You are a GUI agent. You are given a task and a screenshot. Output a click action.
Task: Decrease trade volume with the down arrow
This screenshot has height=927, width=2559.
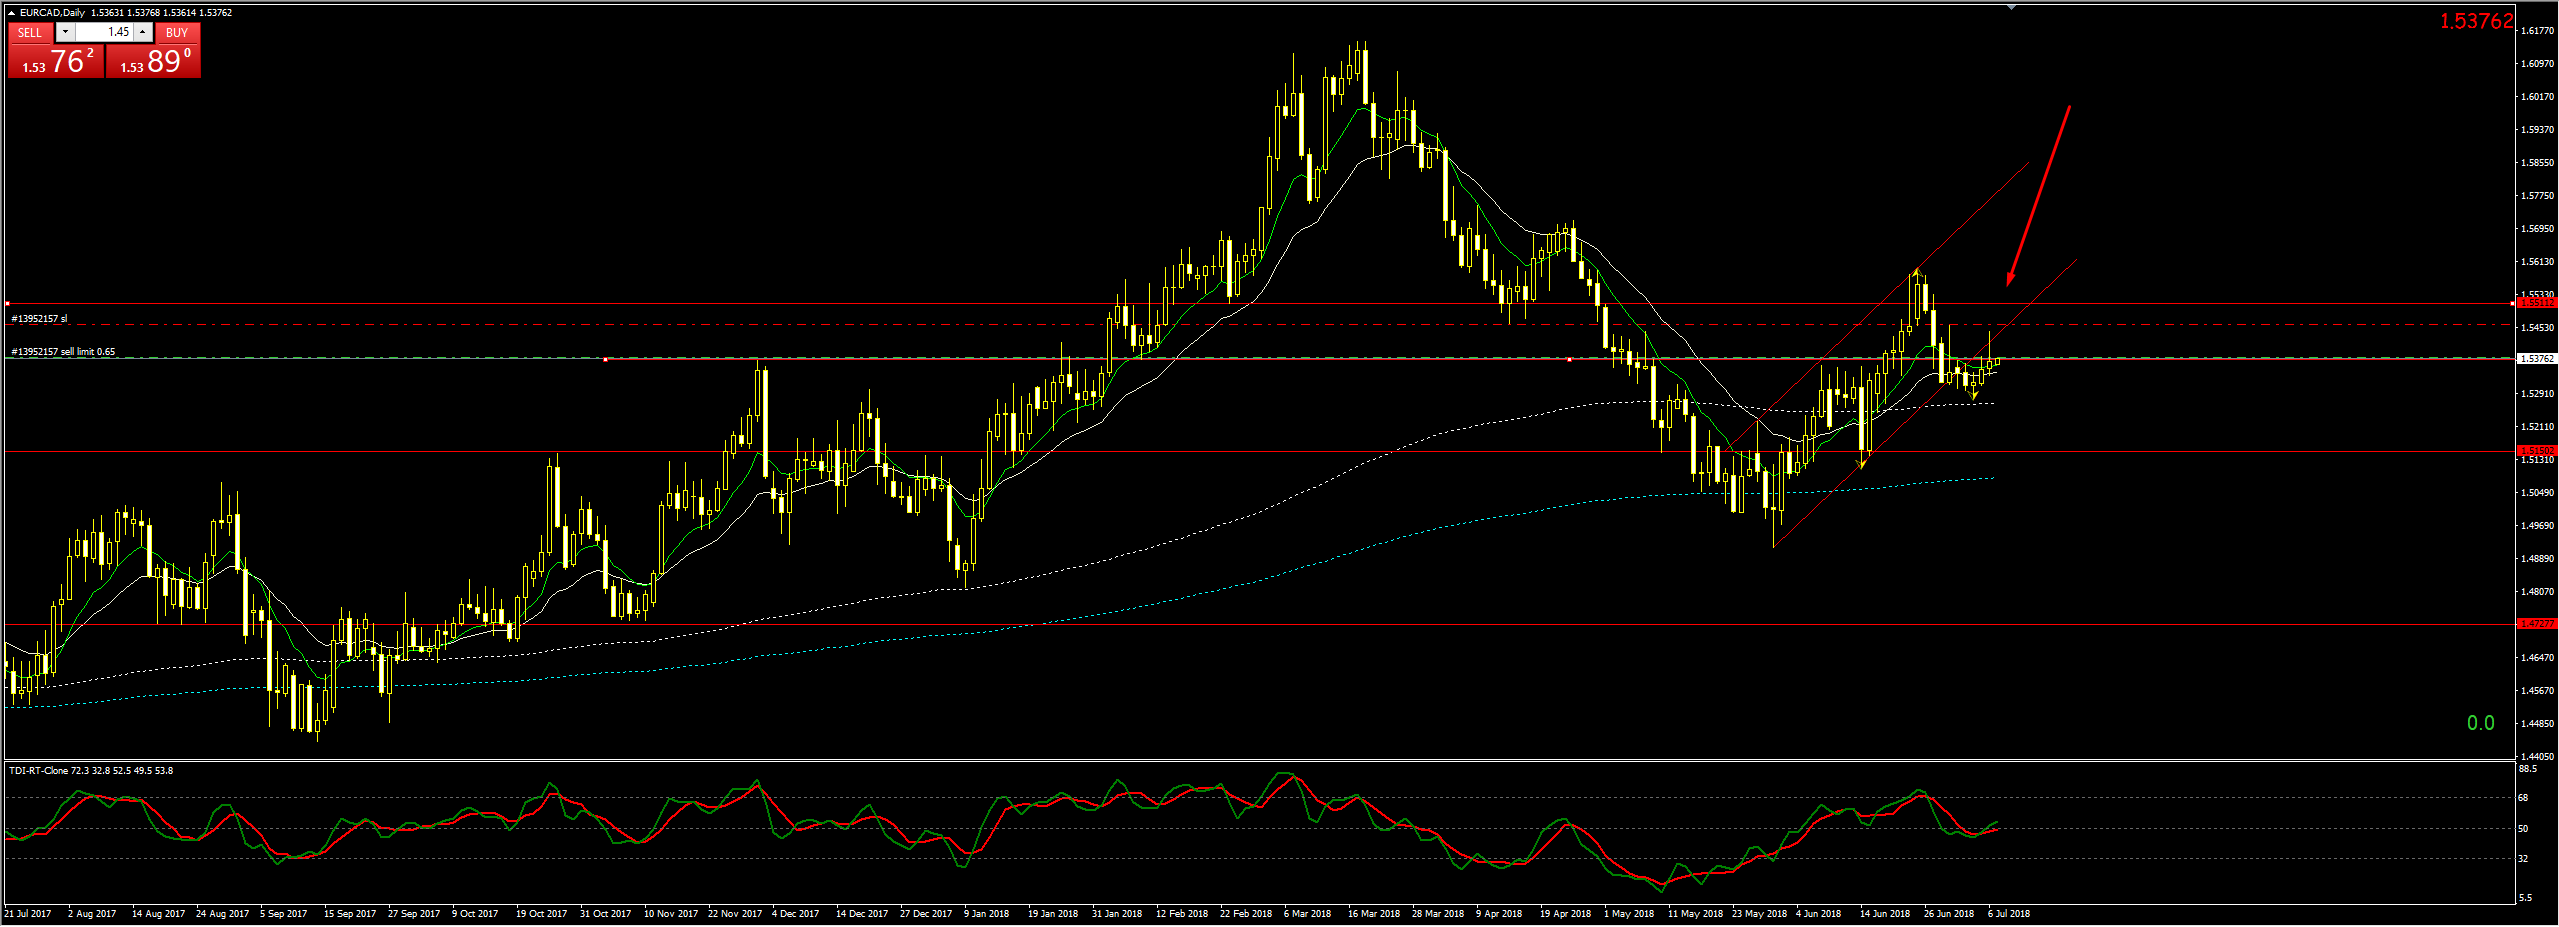pyautogui.click(x=65, y=32)
